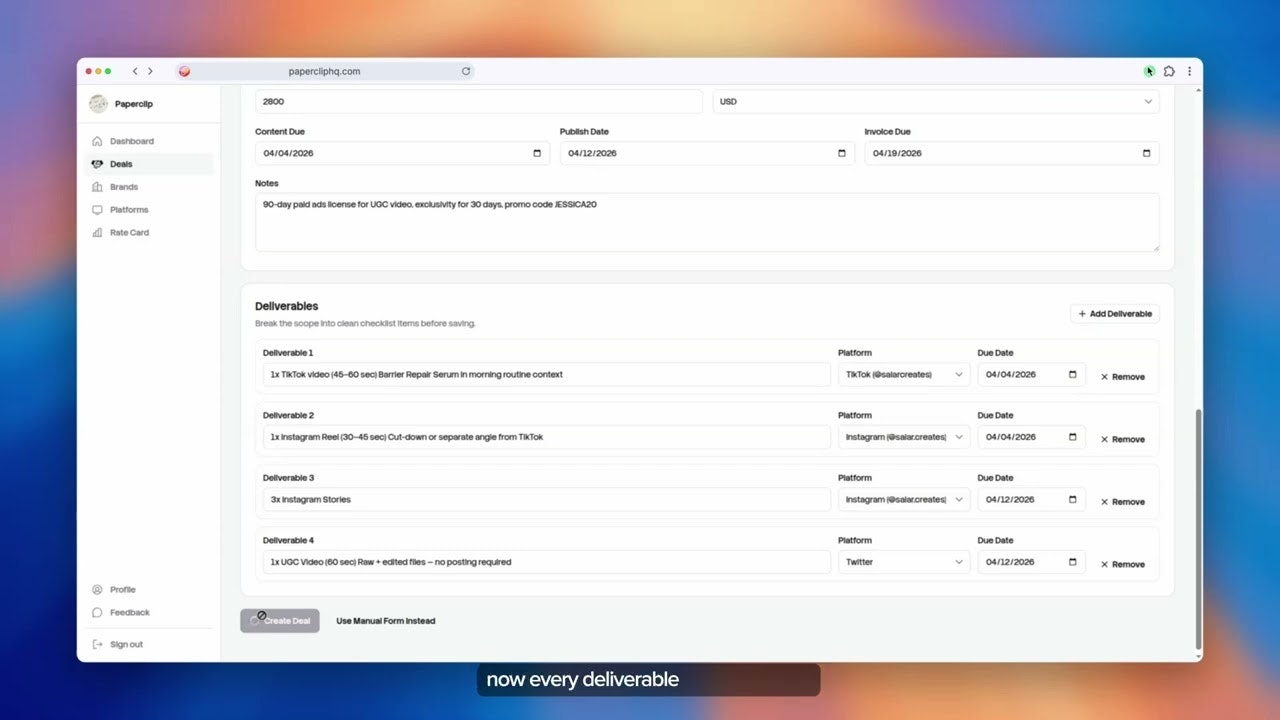1280x720 pixels.
Task: Click the page vertical scrollbar
Action: [x=1198, y=530]
